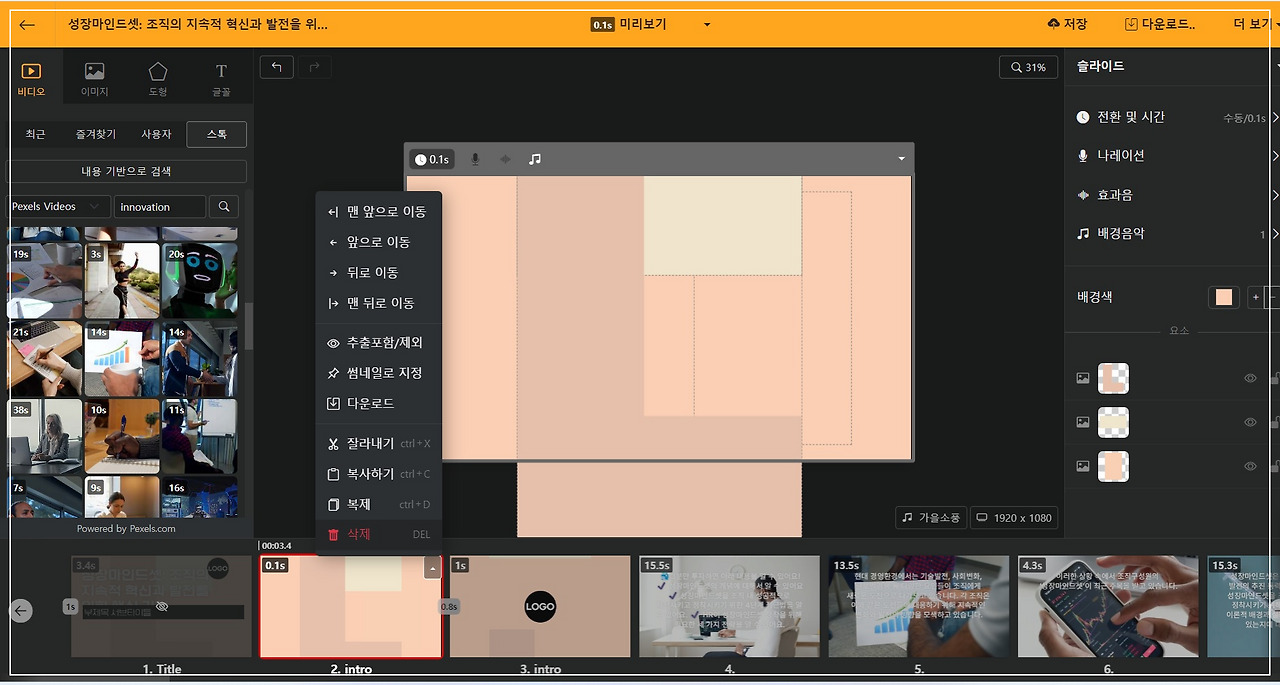Click the 0.1s slide duration badge
This screenshot has height=685, width=1280.
(x=432, y=159)
